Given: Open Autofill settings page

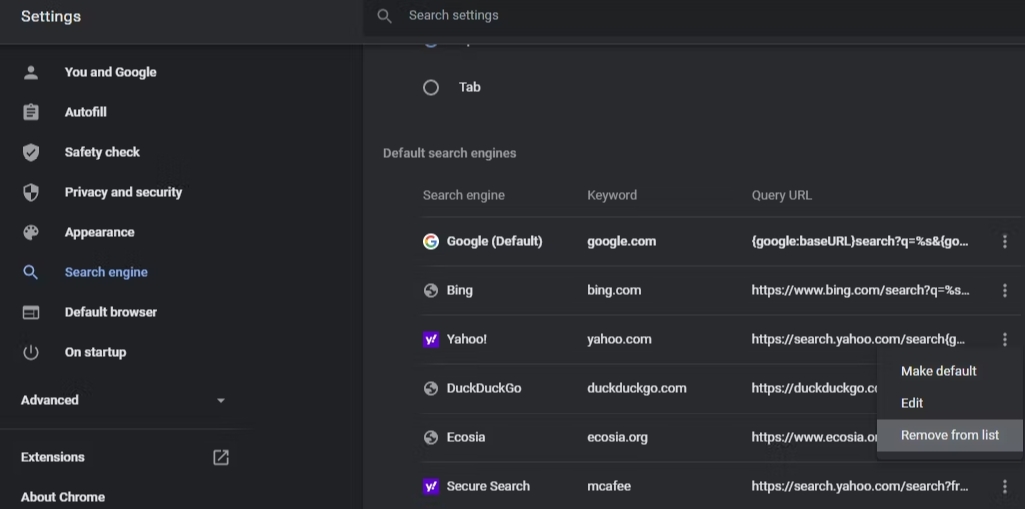Looking at the screenshot, I should 86,112.
